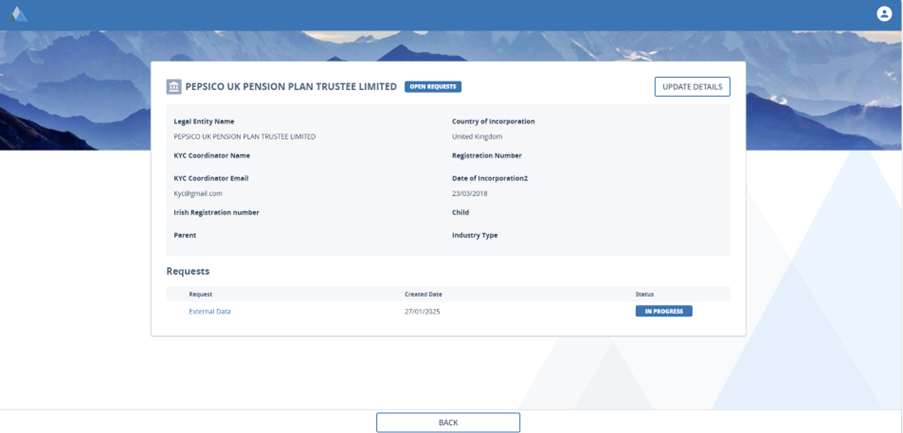Click the bank building entity icon
Viewport: 903px width, 433px height.
point(174,87)
